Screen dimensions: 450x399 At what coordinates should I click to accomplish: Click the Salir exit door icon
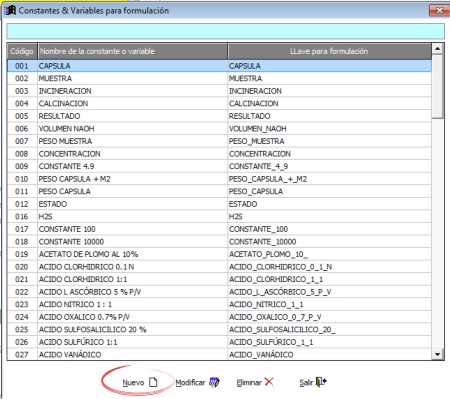click(x=321, y=382)
